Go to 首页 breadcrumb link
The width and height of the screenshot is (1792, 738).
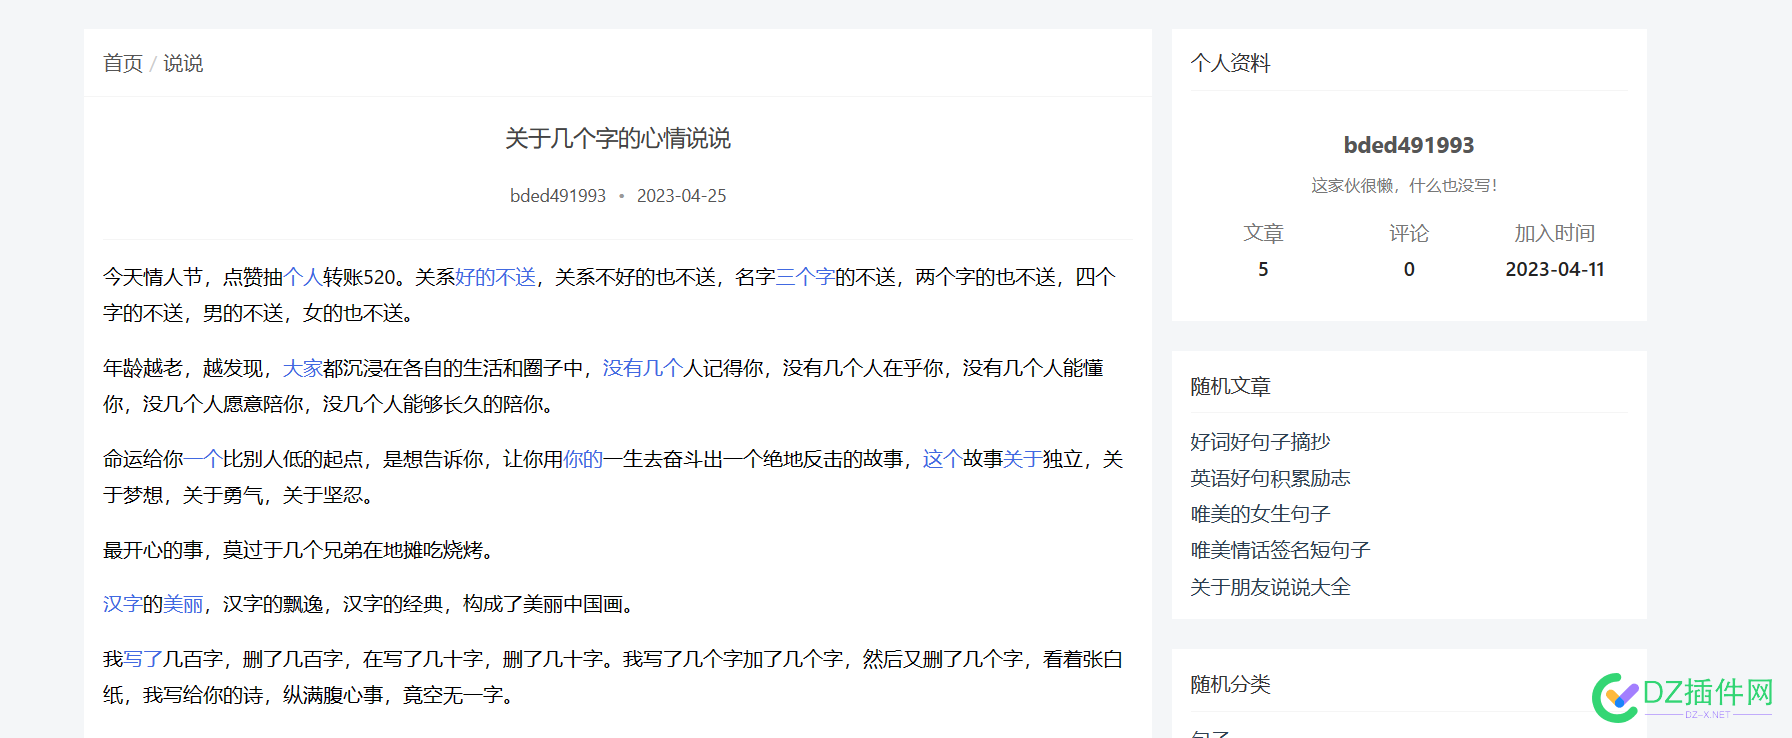(123, 64)
